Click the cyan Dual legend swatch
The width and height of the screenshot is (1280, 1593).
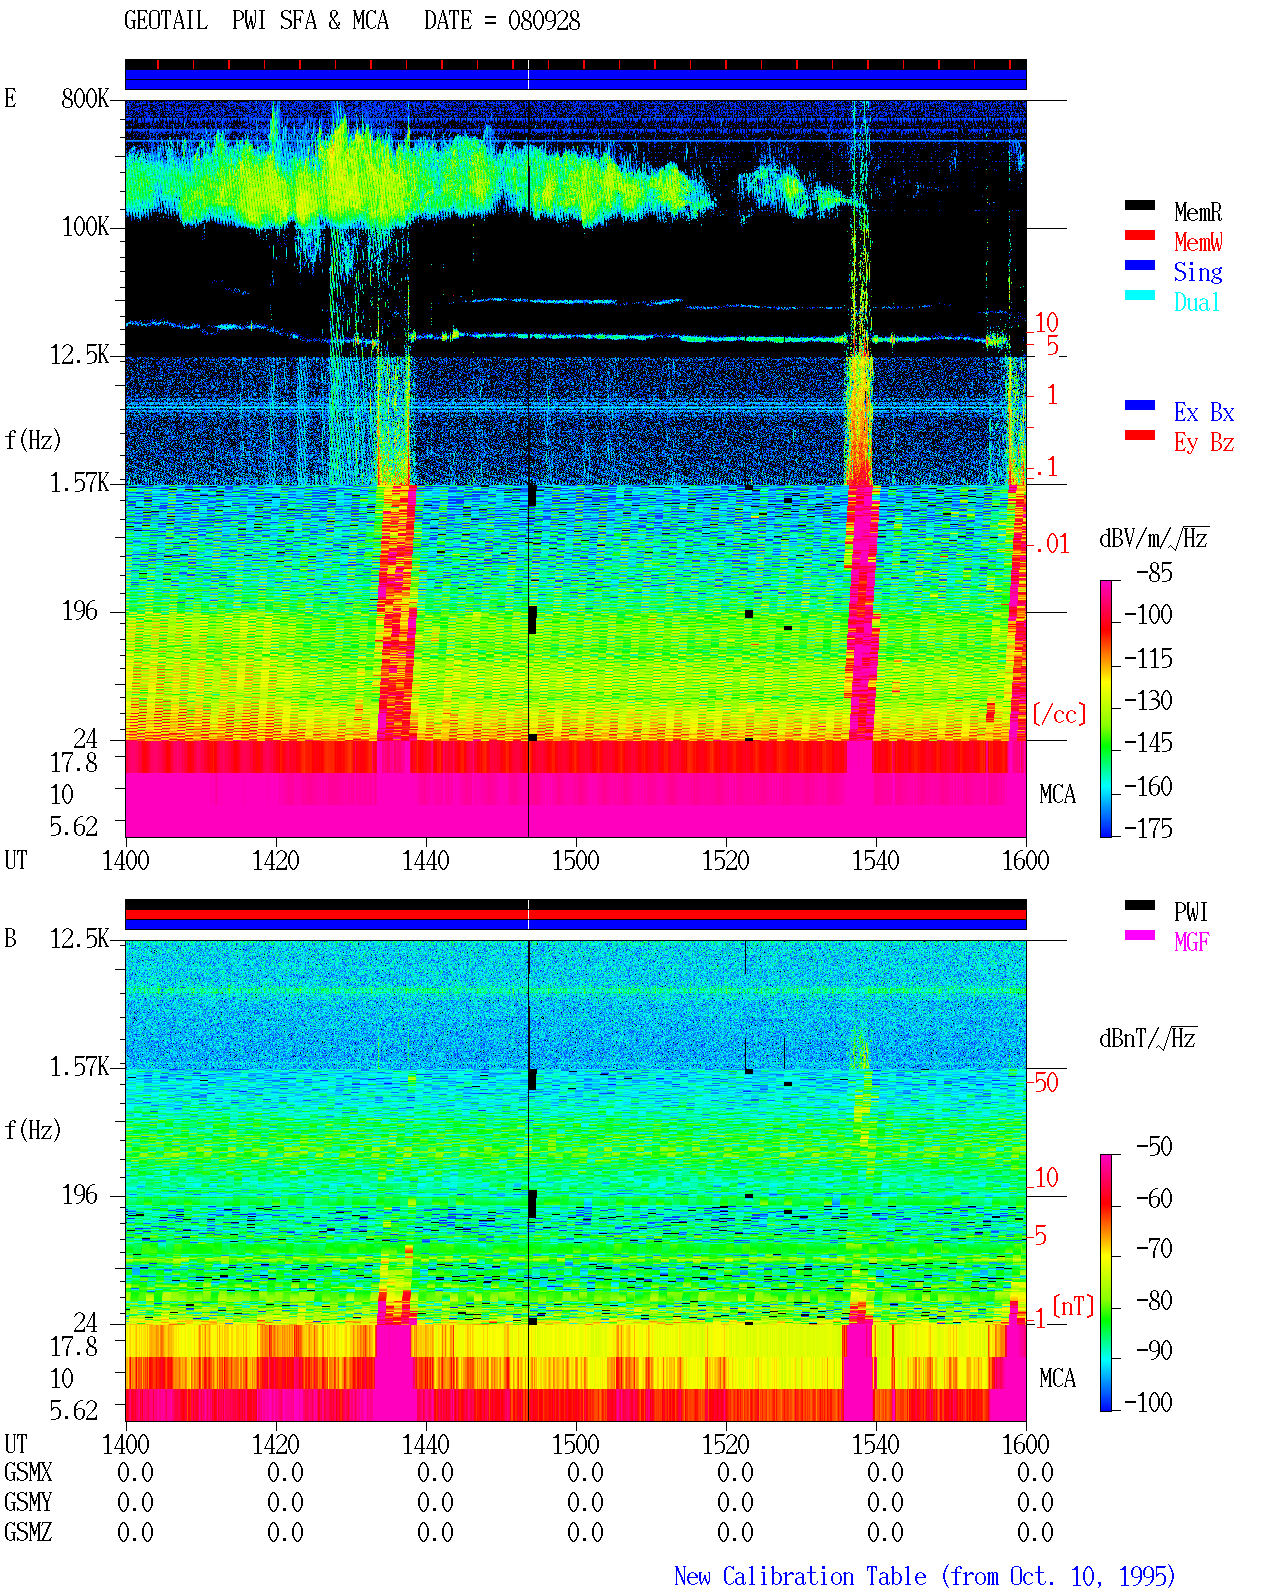coord(1139,295)
